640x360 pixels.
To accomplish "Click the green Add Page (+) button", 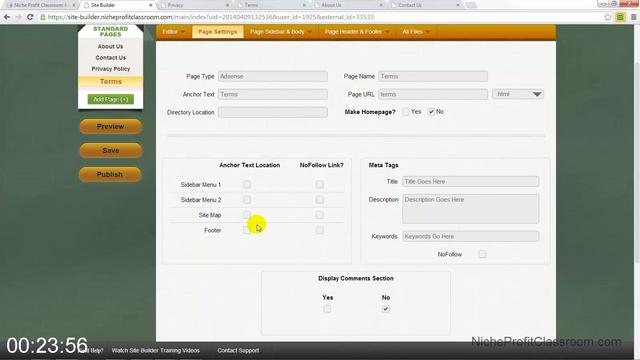I will tap(110, 99).
